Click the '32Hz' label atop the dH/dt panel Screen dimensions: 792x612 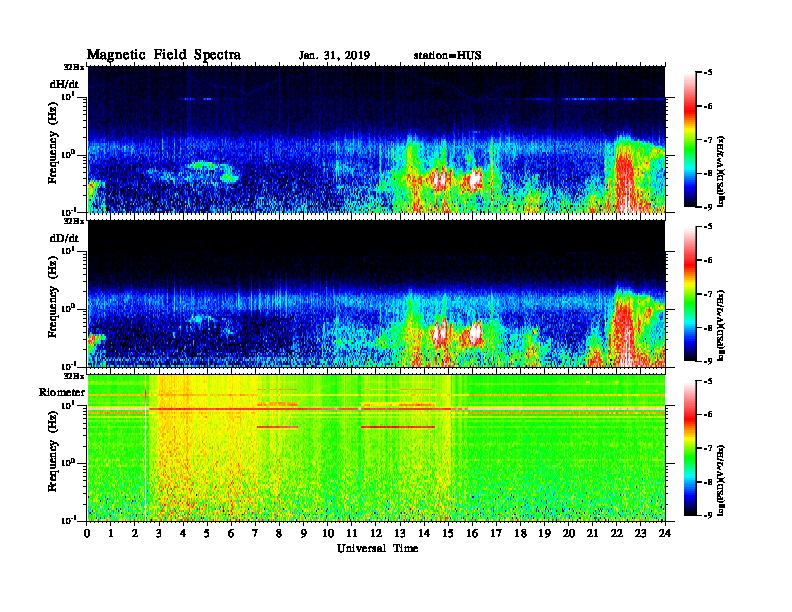(x=74, y=67)
